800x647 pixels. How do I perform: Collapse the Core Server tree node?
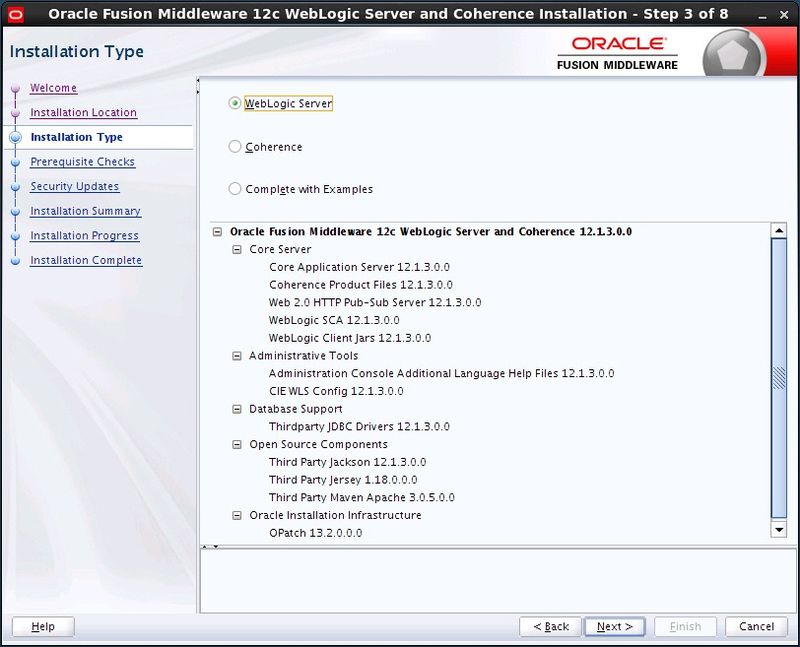coord(237,250)
